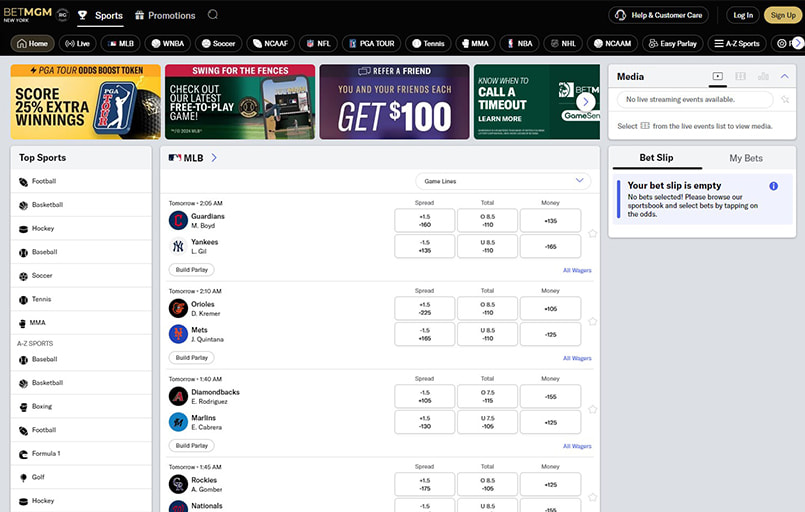Select MMA in Top Sports list
805x512 pixels.
coord(81,323)
